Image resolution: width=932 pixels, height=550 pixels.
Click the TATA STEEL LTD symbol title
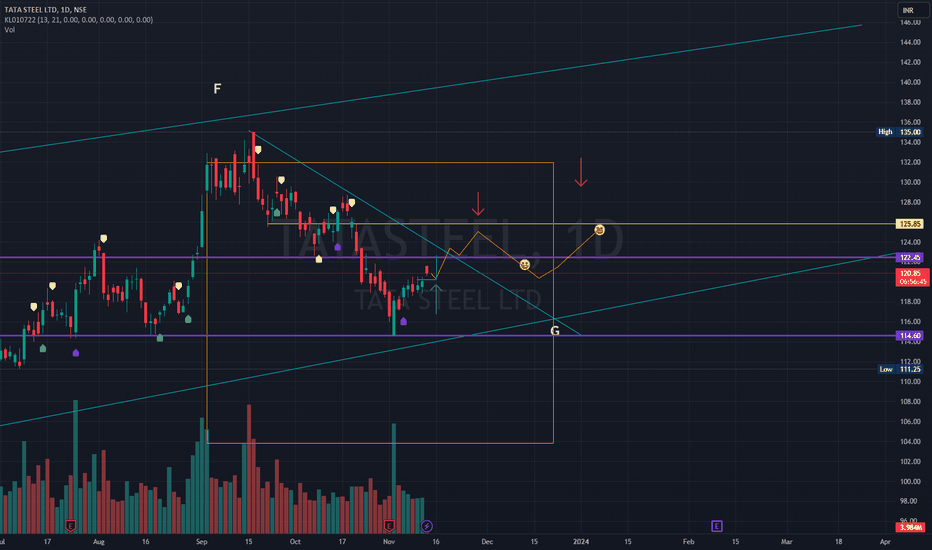click(45, 10)
